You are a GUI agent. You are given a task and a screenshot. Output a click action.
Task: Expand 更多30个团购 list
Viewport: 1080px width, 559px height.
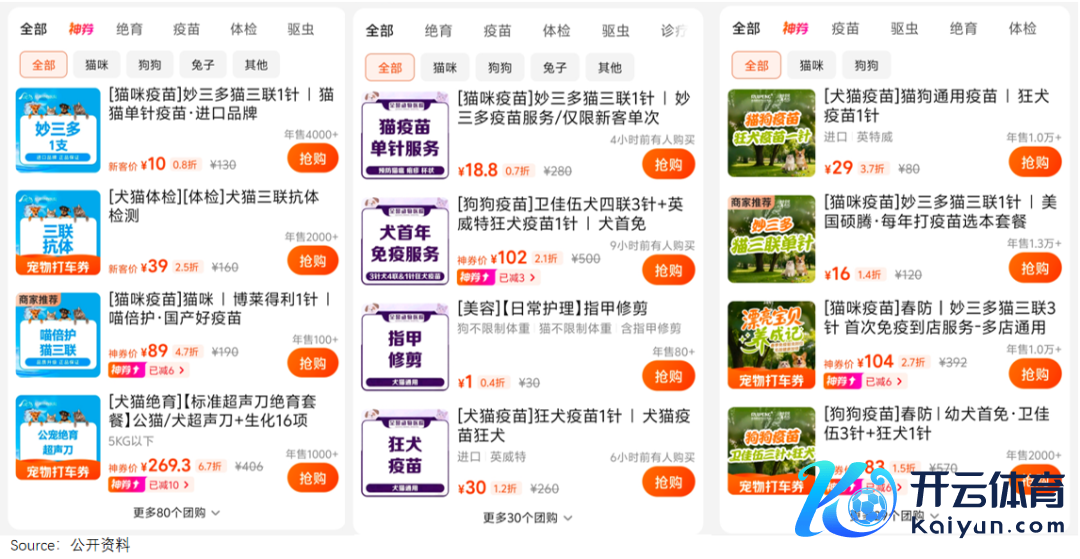coord(527,518)
